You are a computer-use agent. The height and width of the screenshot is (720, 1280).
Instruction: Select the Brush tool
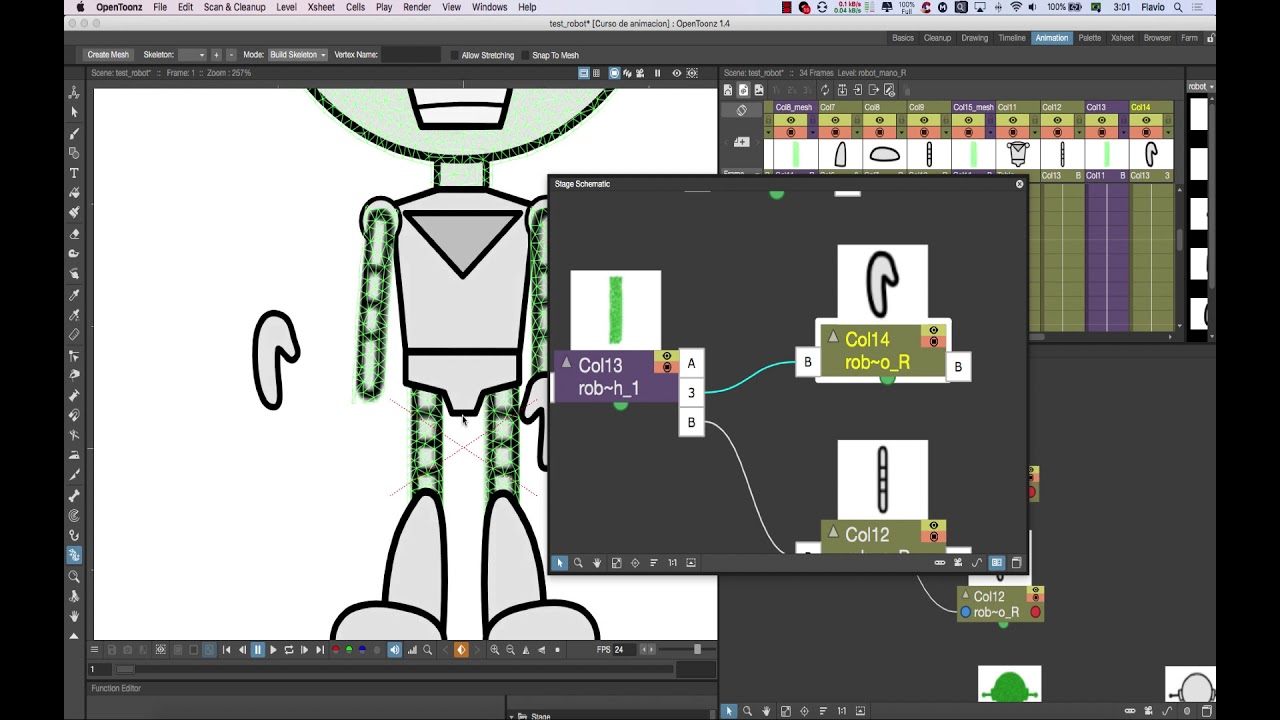[x=74, y=133]
